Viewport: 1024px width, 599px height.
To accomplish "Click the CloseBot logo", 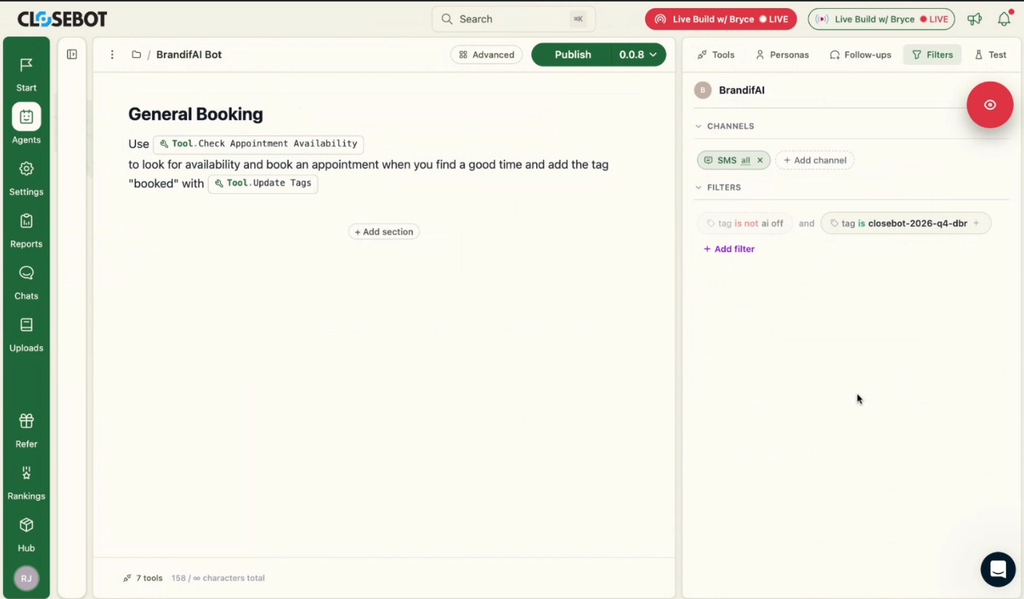I will [62, 19].
